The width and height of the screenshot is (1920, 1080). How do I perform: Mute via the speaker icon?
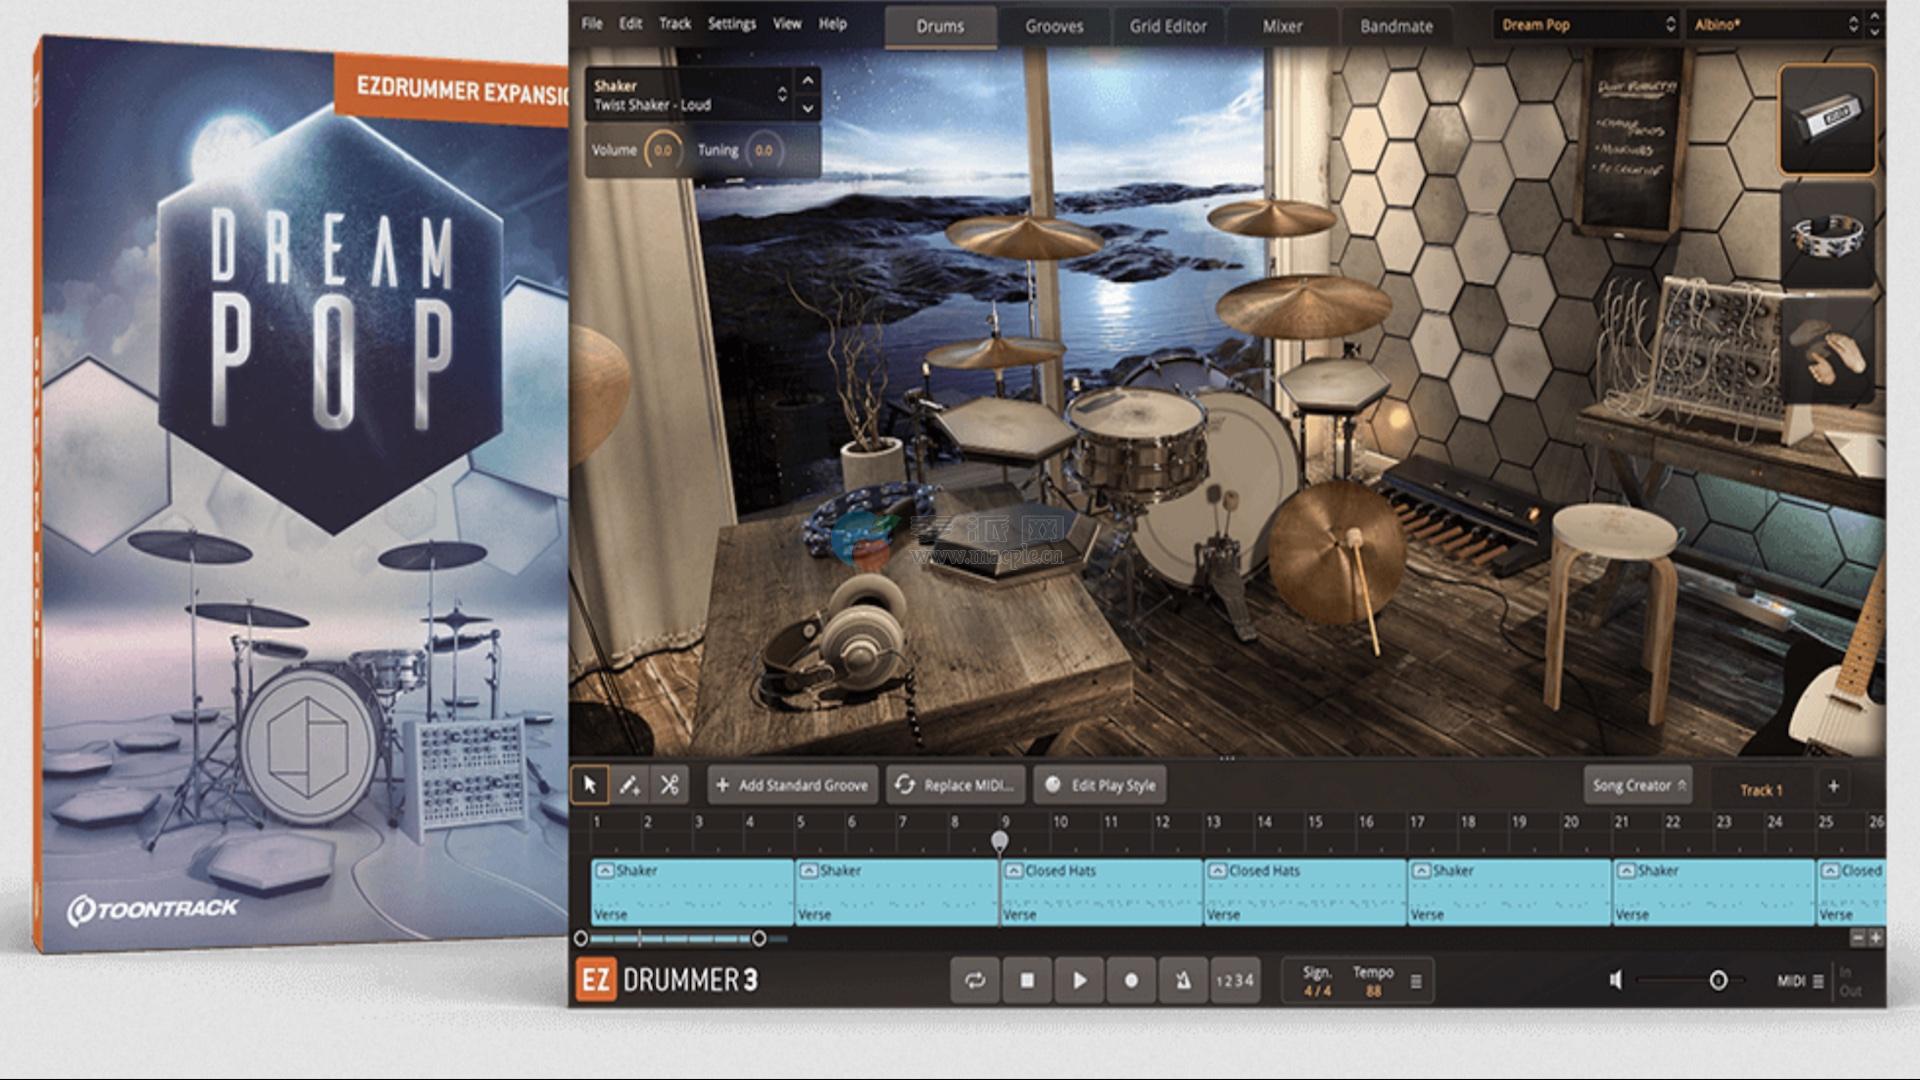pos(1616,980)
